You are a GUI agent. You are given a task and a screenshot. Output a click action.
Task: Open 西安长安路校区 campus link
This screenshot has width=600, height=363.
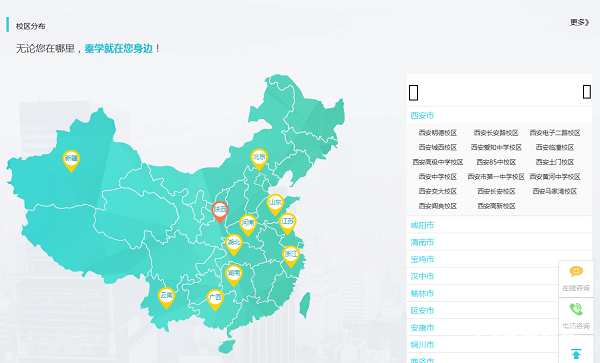[496, 133]
